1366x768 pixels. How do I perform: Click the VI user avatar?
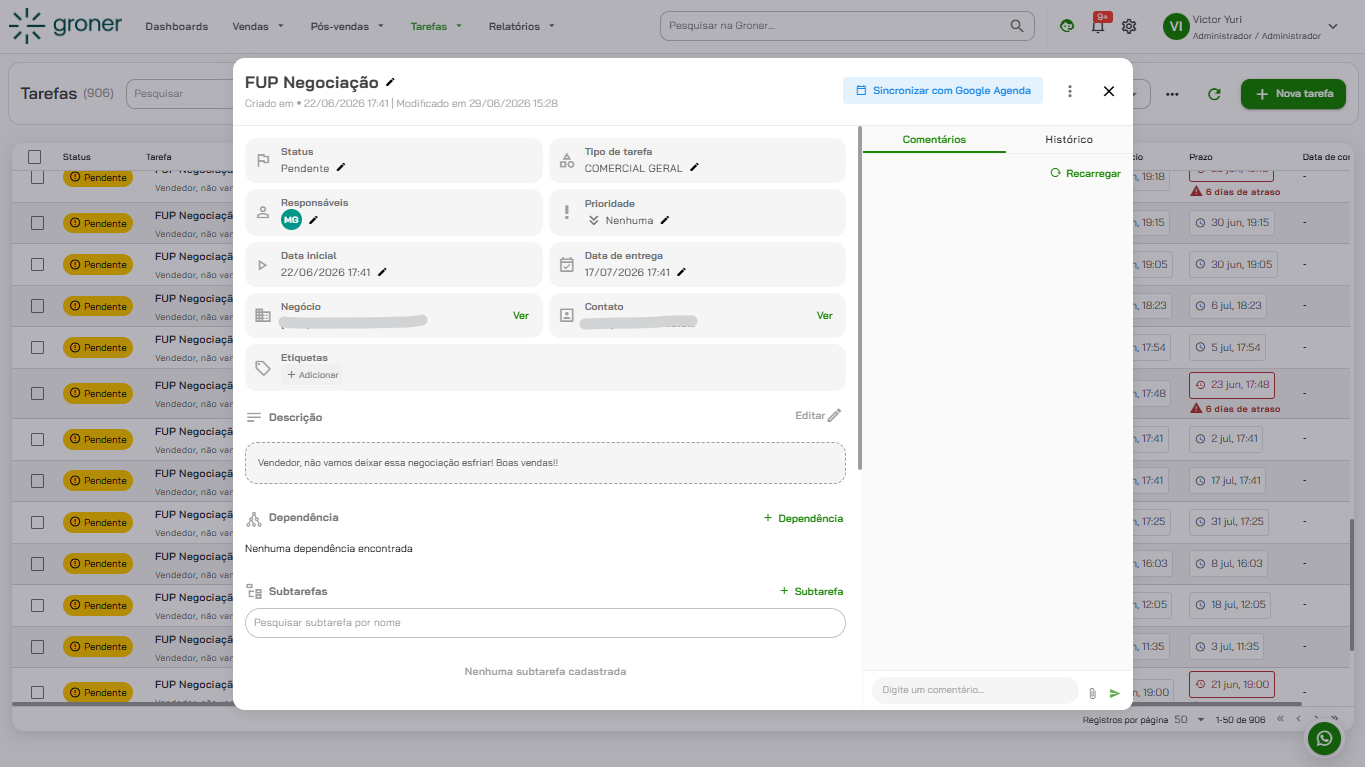point(1176,27)
